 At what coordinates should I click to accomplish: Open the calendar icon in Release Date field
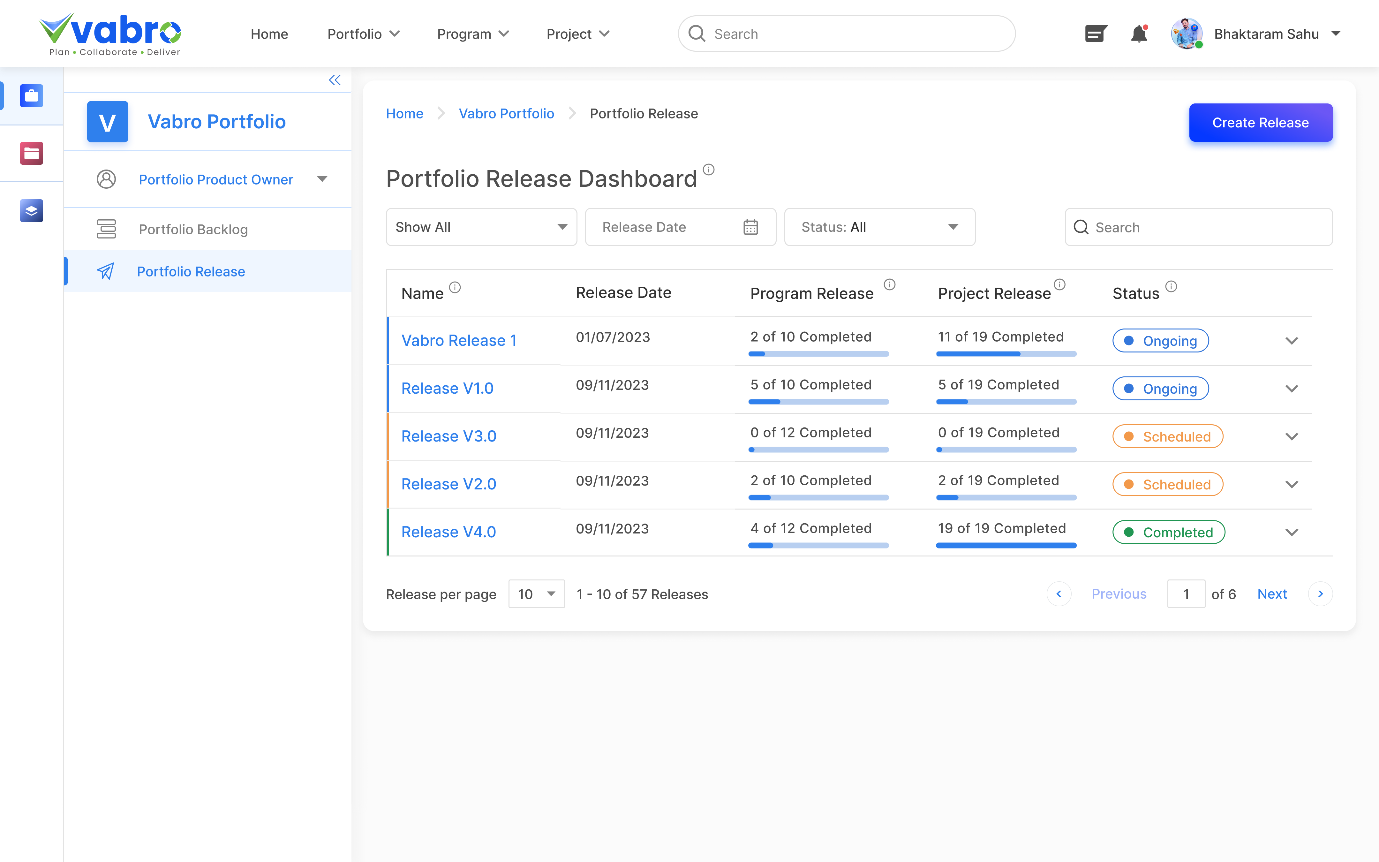[x=751, y=227]
